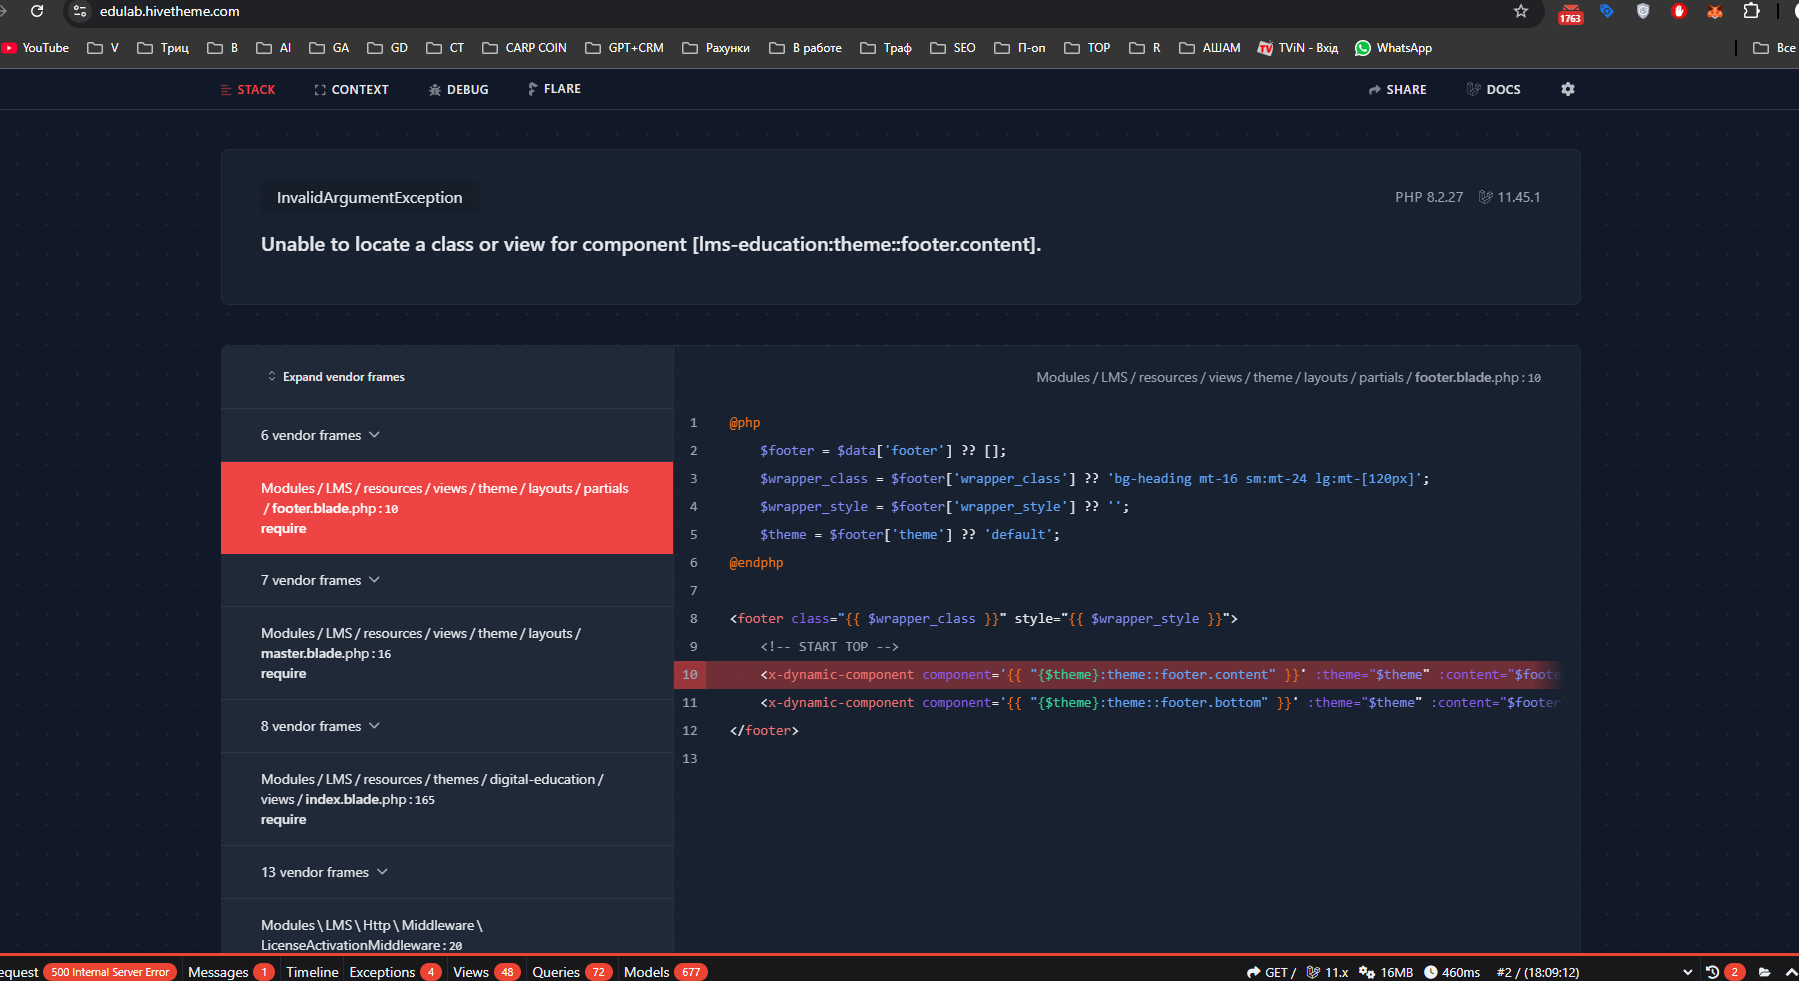
Task: Select the footer.blade.php:10 stack frame
Action: (447, 508)
